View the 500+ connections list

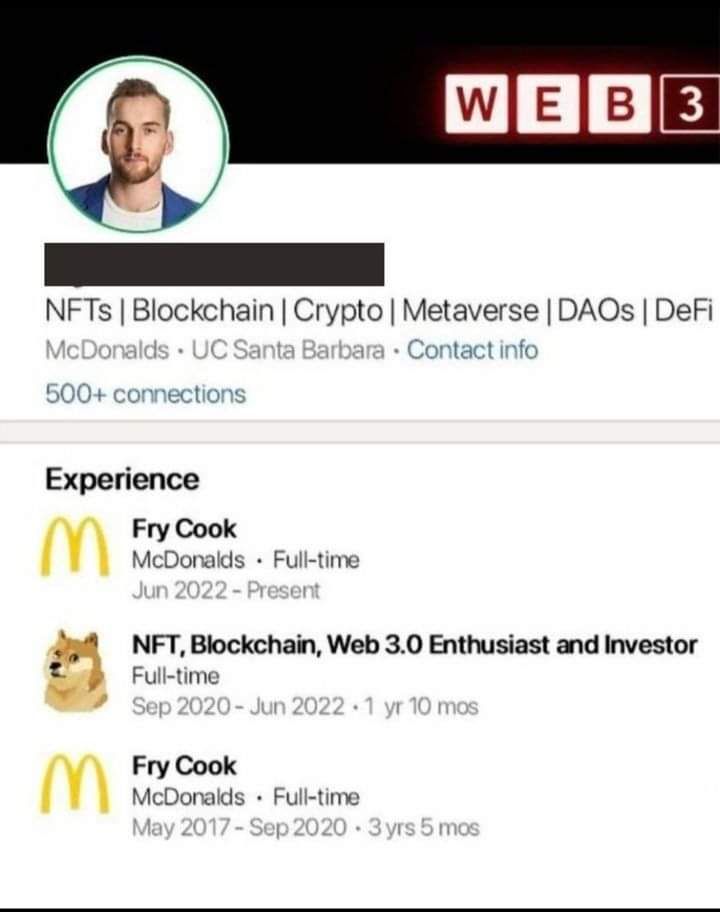145,394
